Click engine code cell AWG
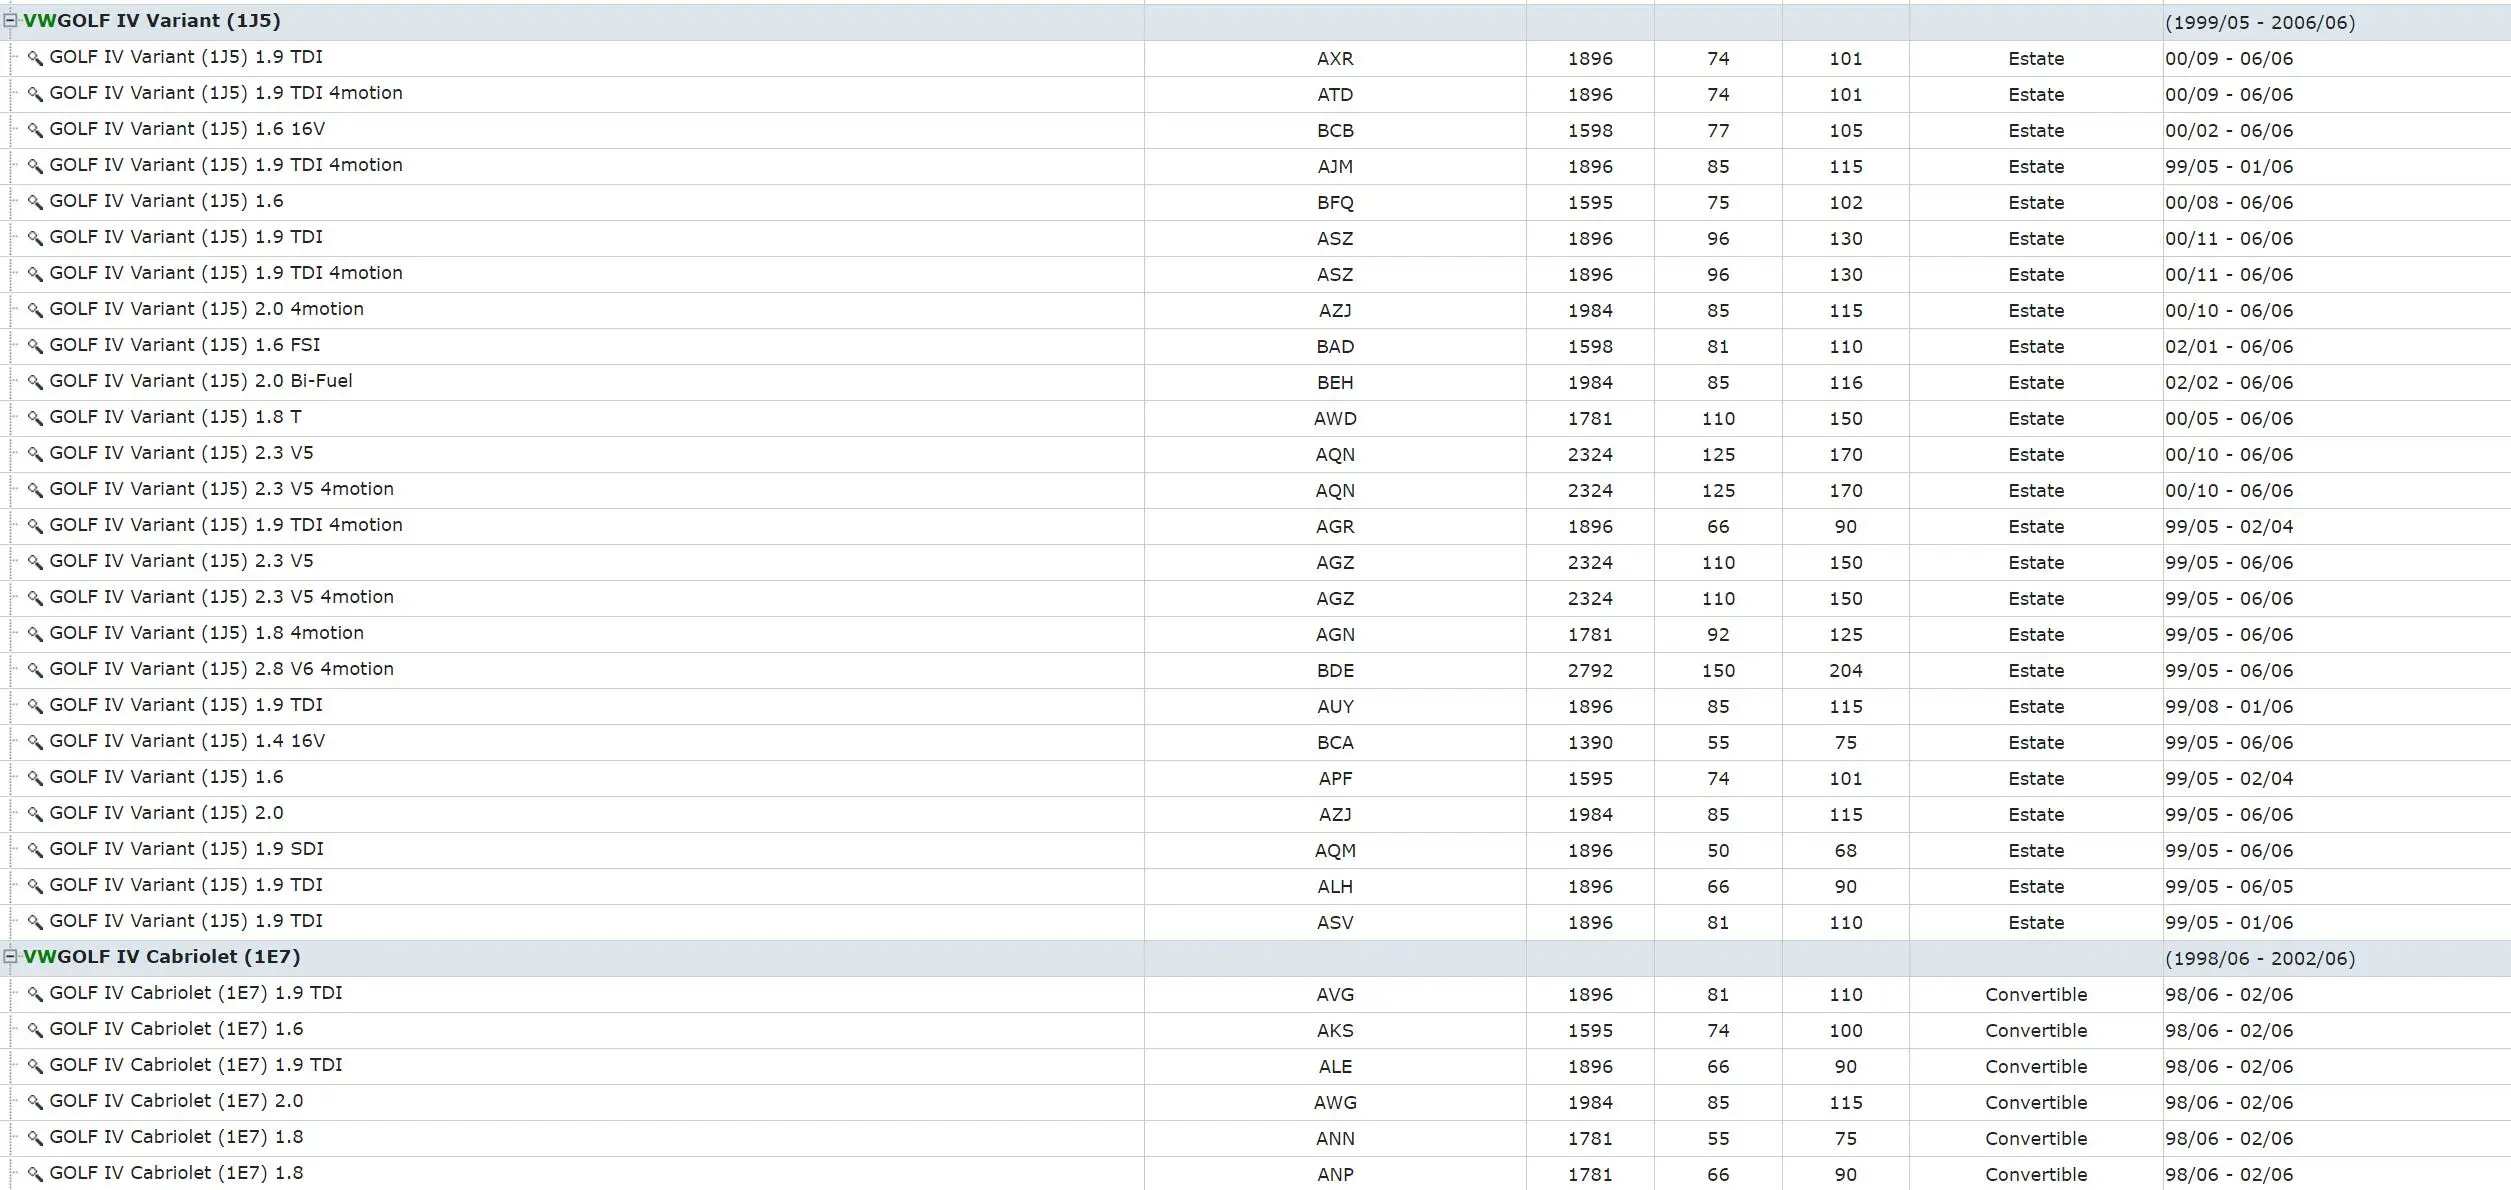The height and width of the screenshot is (1190, 2511). tap(1335, 1103)
